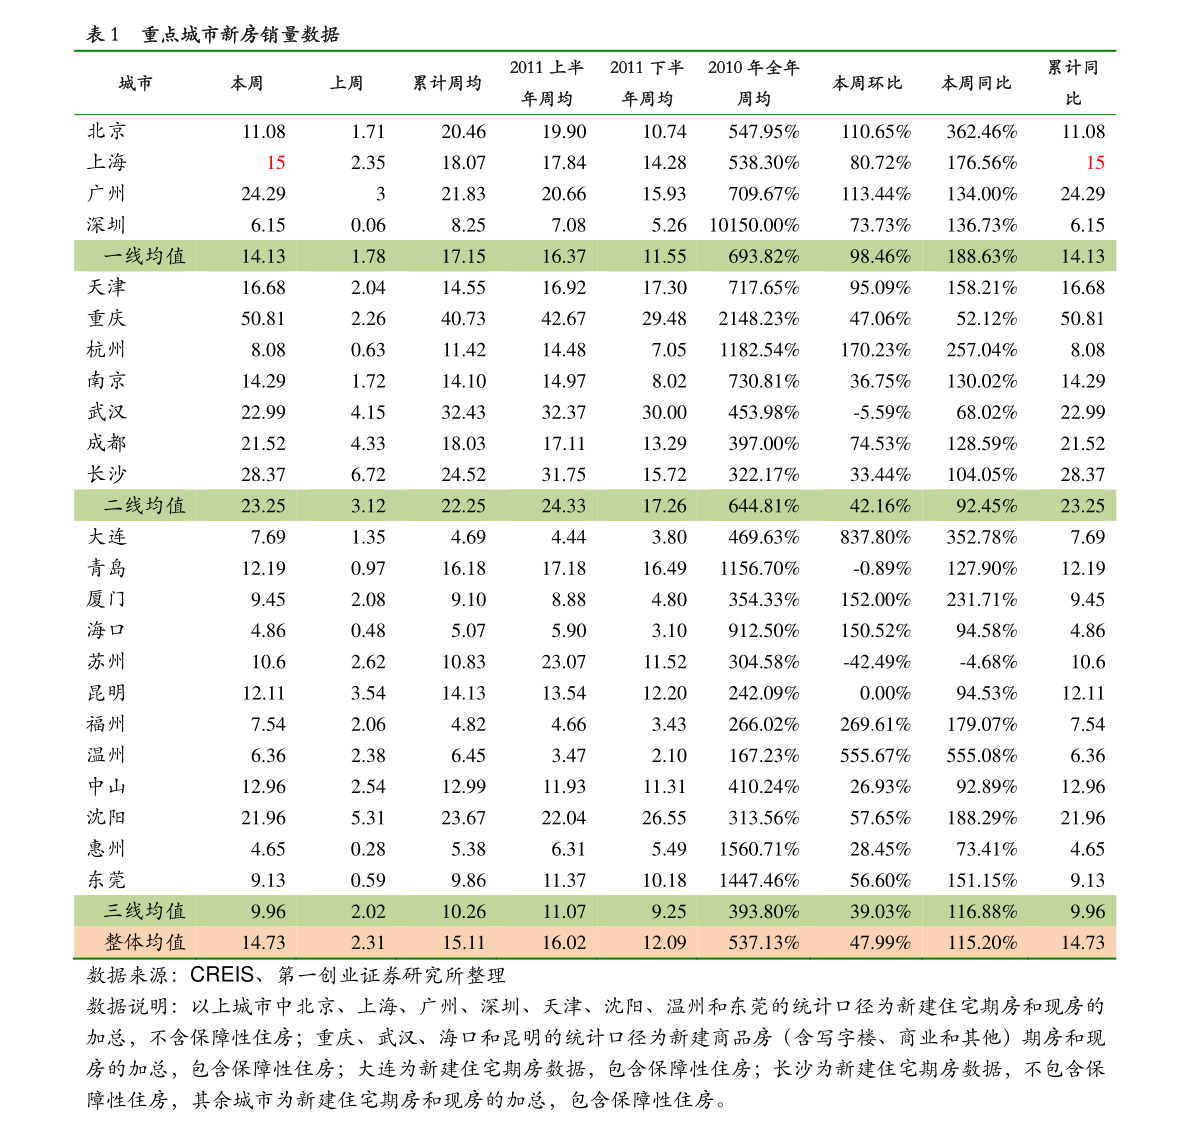Click the 一线均值 row label
Screen dimensions: 1191x1133
tap(144, 256)
